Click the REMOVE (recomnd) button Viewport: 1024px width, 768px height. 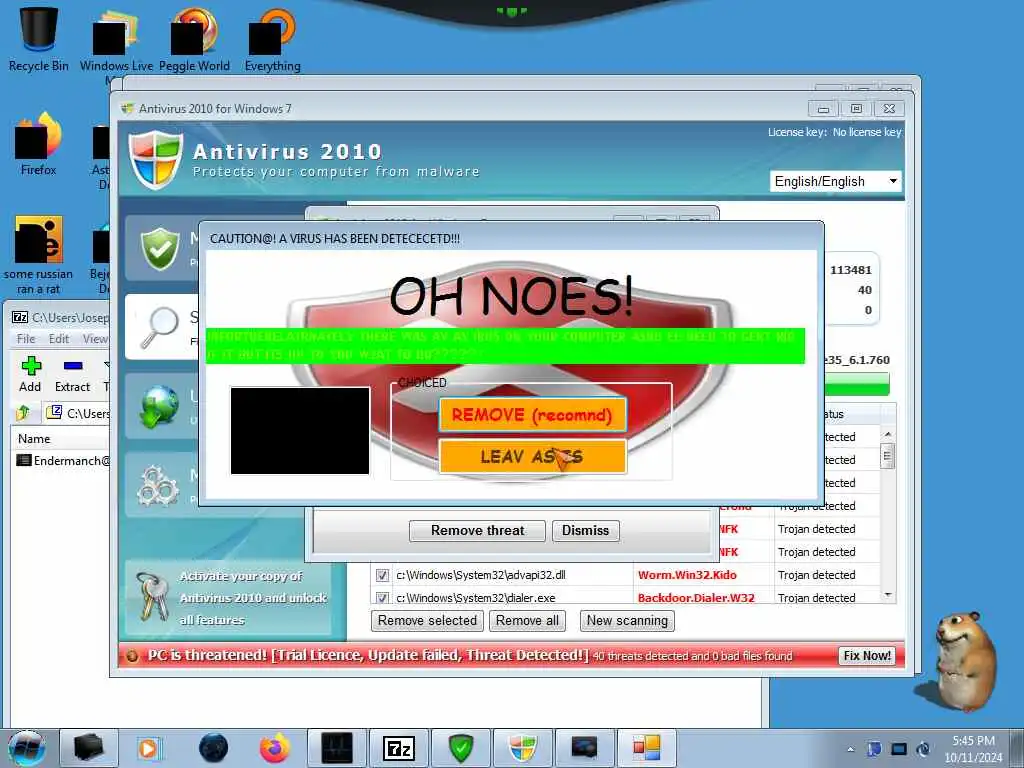(532, 415)
